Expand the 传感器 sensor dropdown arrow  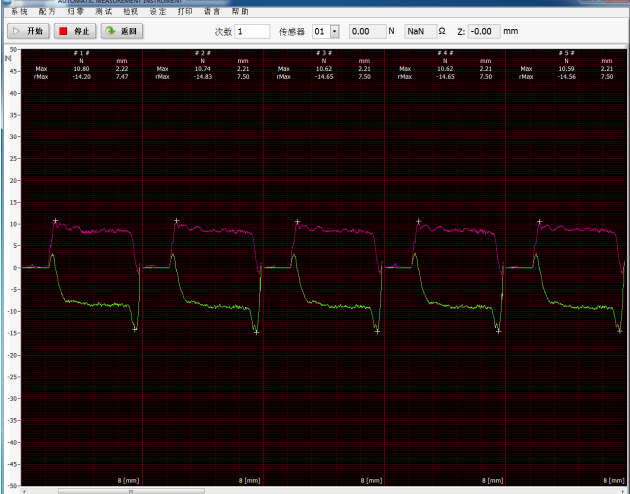coord(335,31)
